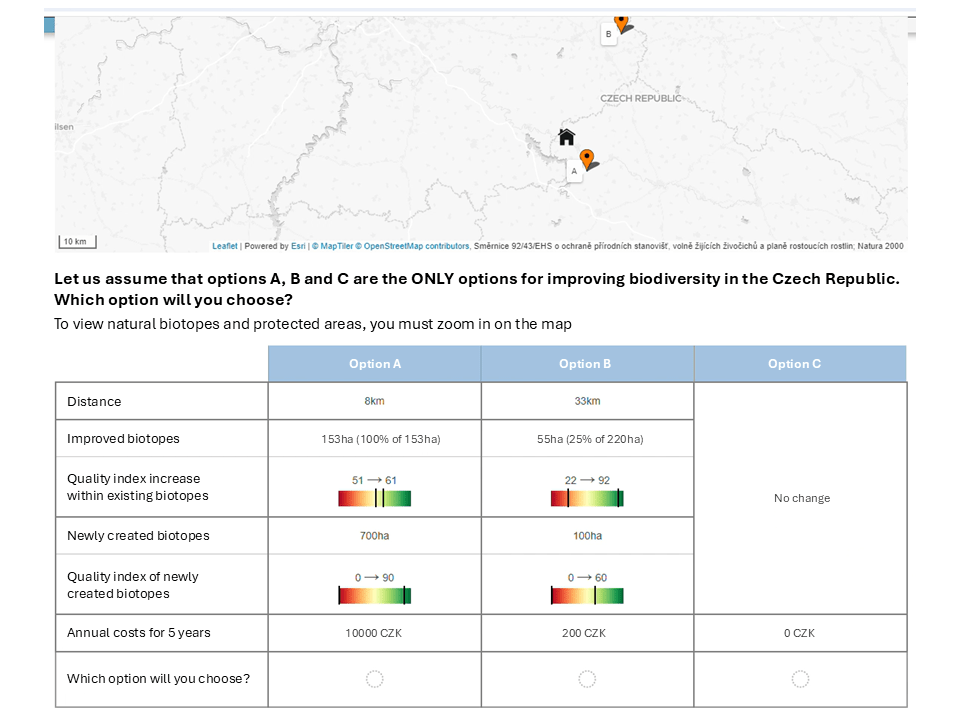
Task: Choose the Option B radio button
Action: pyautogui.click(x=587, y=679)
